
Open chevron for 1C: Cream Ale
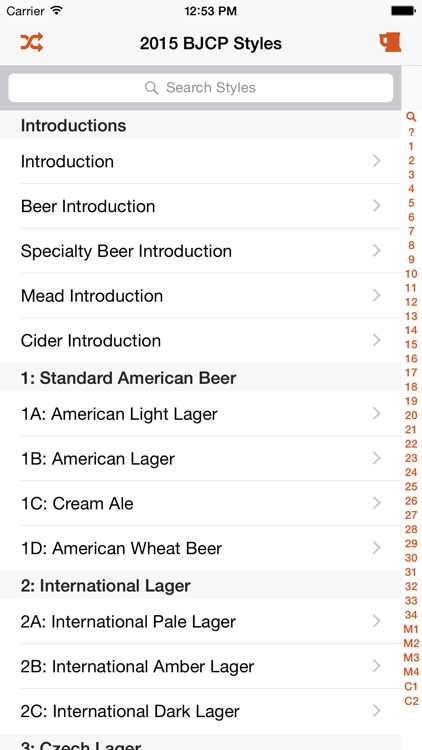[x=377, y=503]
